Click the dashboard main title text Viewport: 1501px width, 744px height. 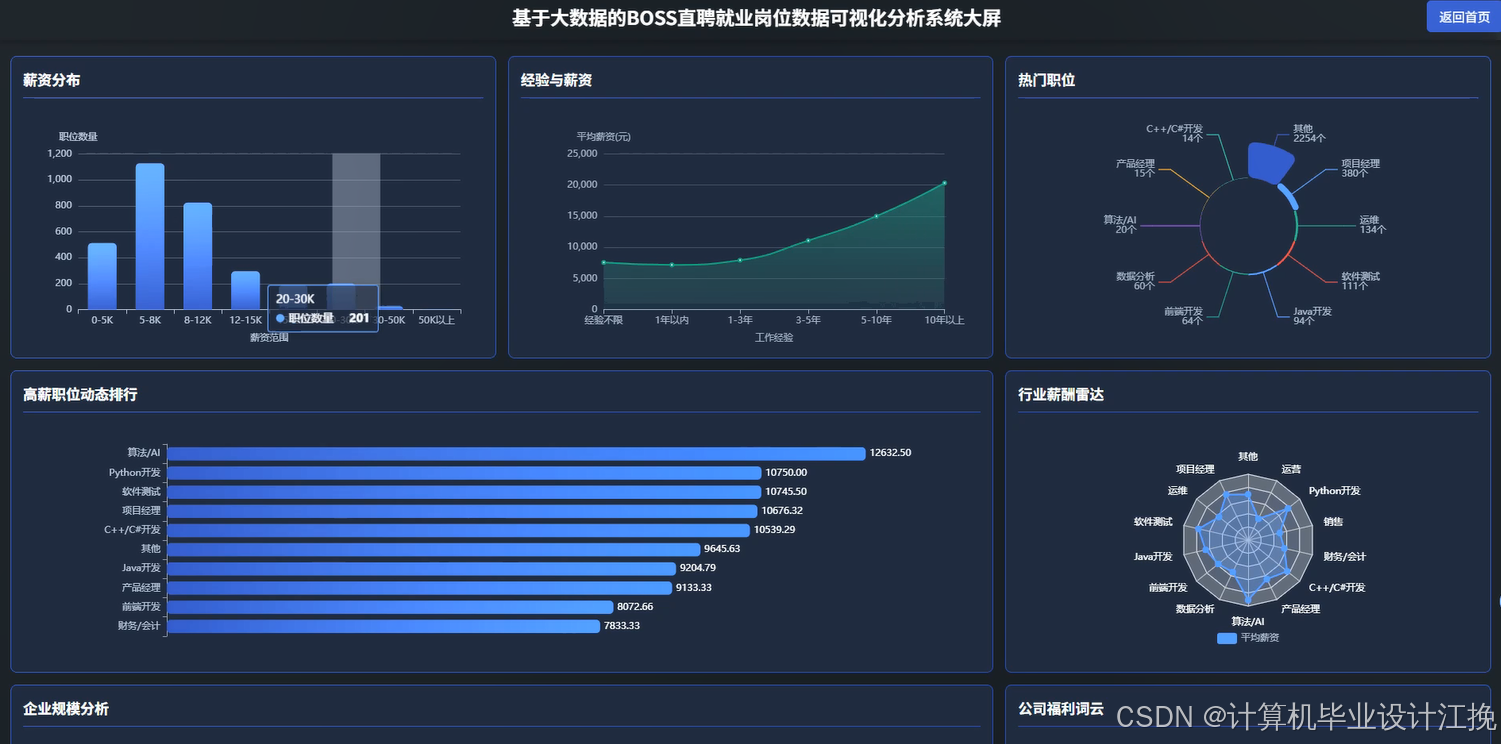point(757,18)
